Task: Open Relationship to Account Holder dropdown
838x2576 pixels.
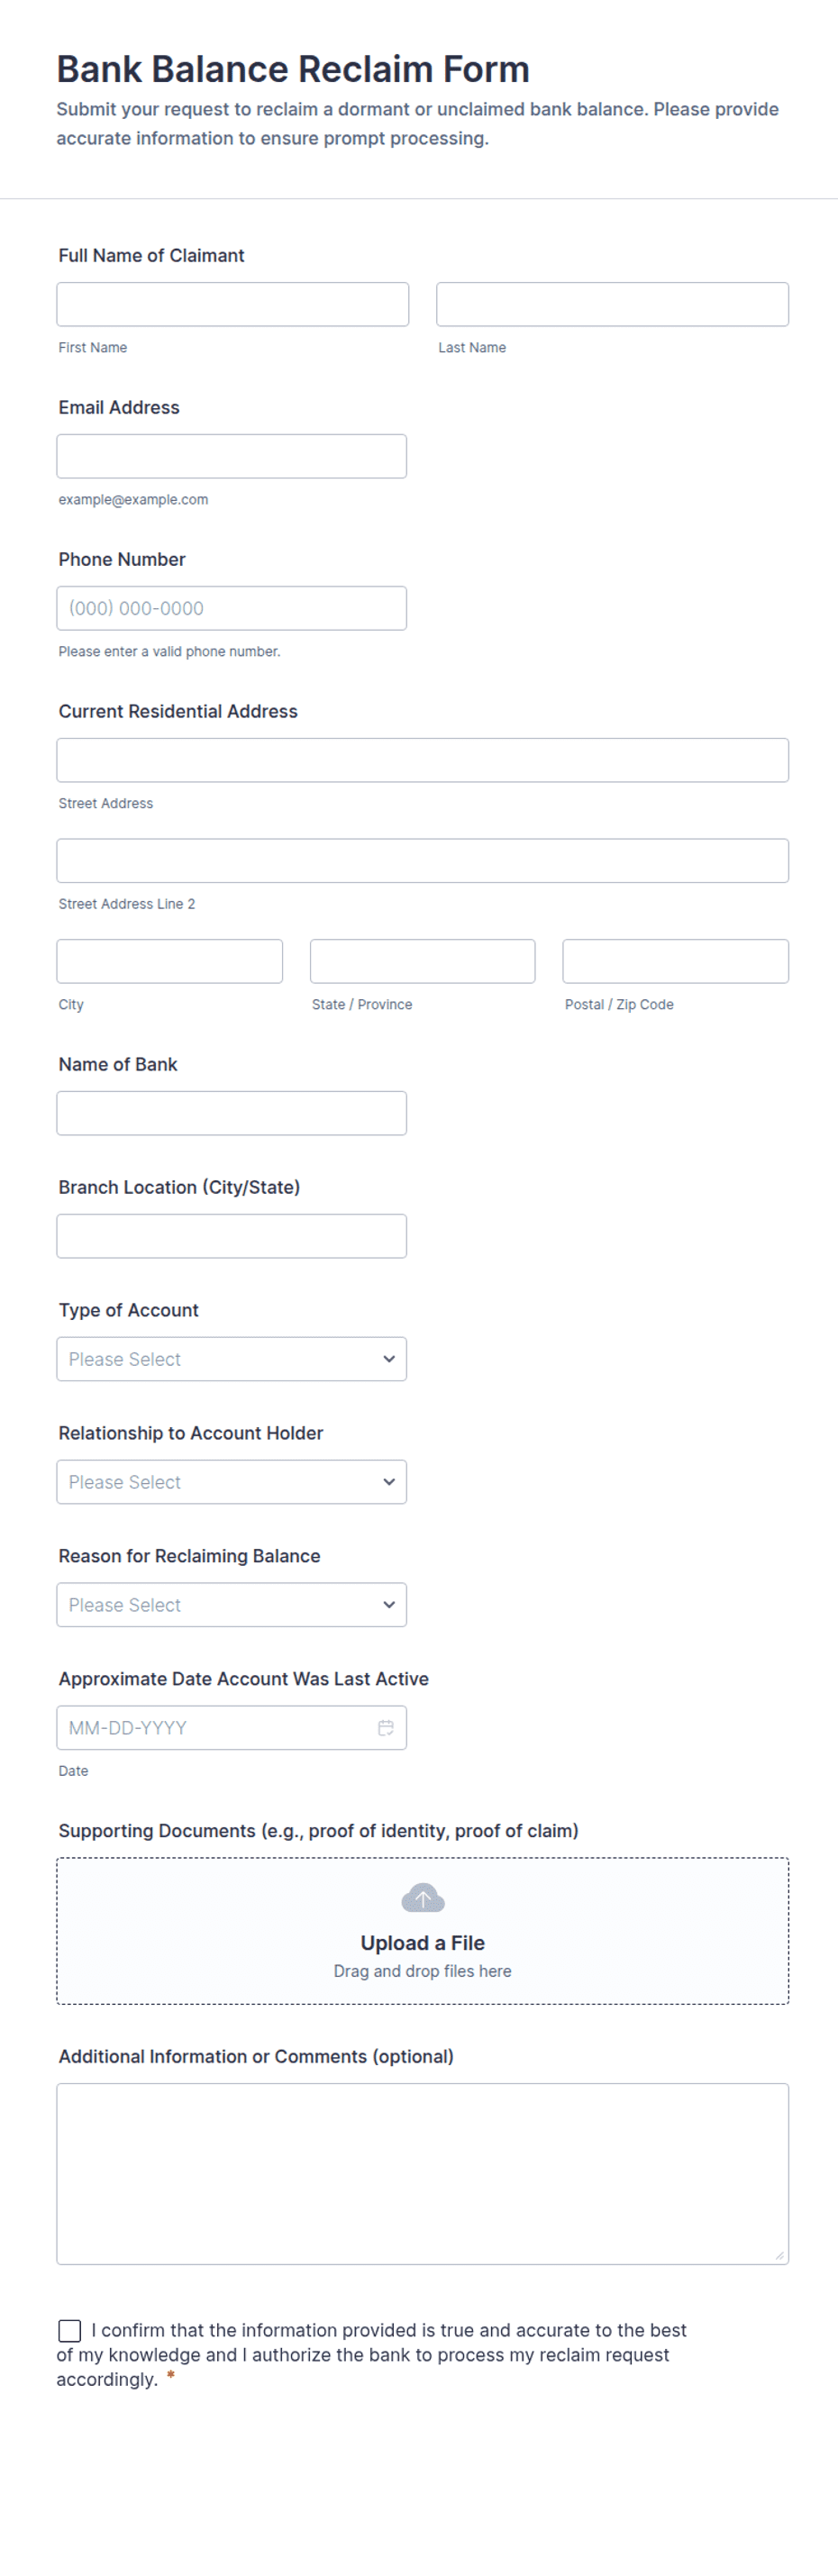Action: pyautogui.click(x=232, y=1482)
